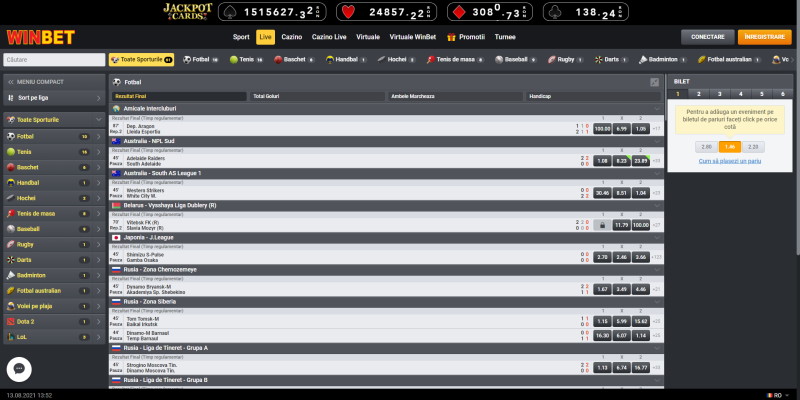Collapse the Australia - NPL Sud league

coord(657,141)
